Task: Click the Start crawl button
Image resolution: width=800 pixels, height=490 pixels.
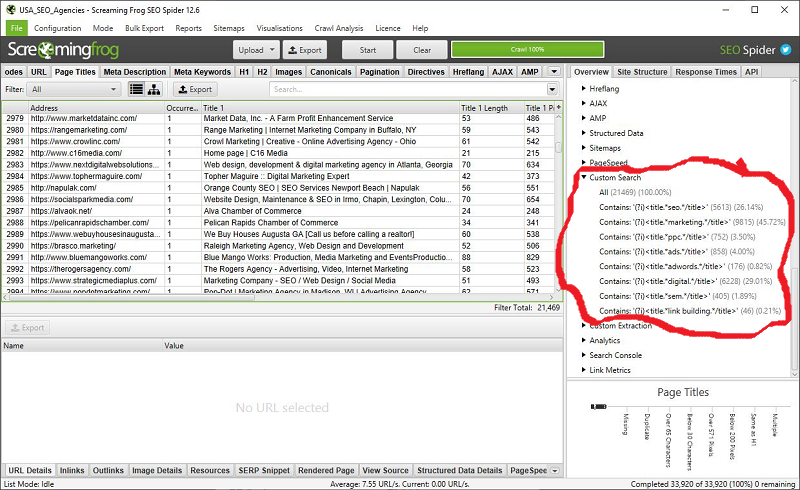Action: click(367, 50)
